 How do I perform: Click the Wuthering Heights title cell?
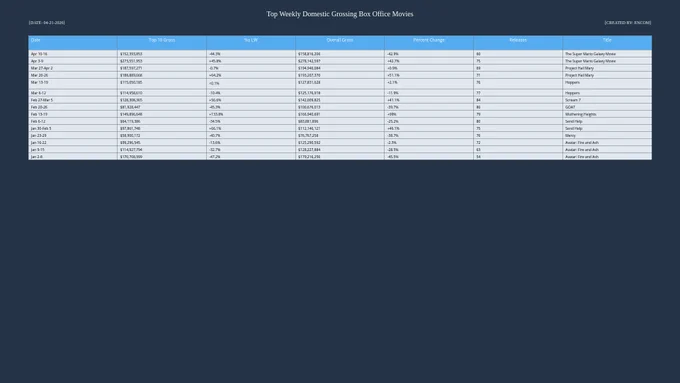click(x=607, y=114)
